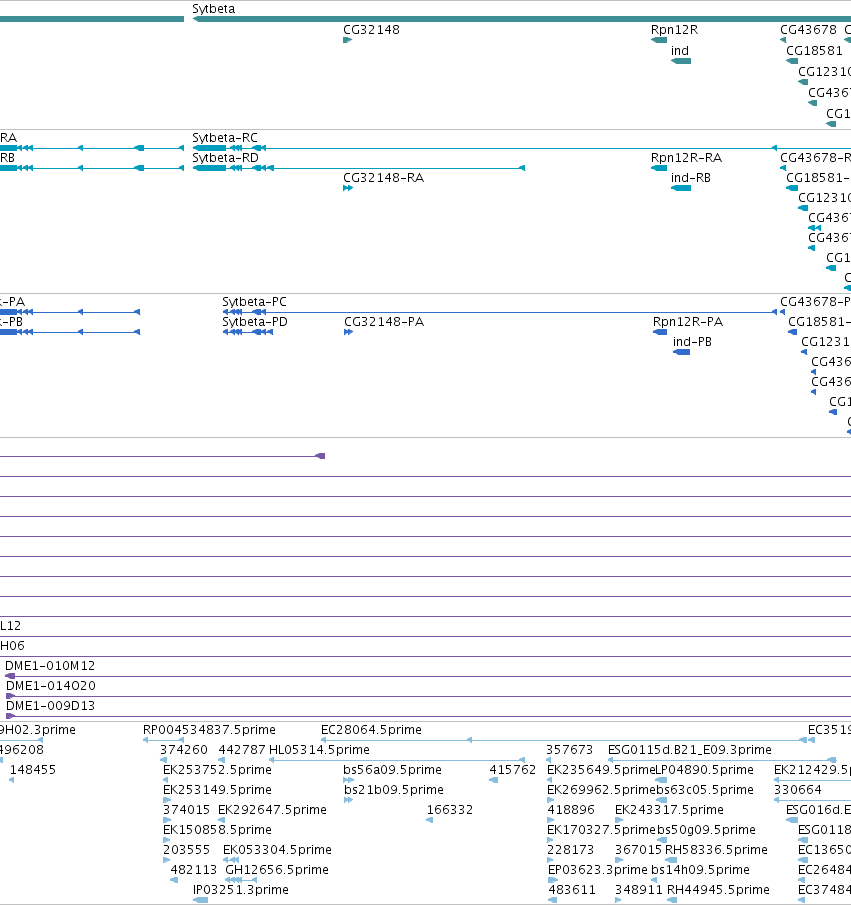Click the ESG0115d.B21_E09.3prime label
The image size is (851, 905).
click(690, 750)
